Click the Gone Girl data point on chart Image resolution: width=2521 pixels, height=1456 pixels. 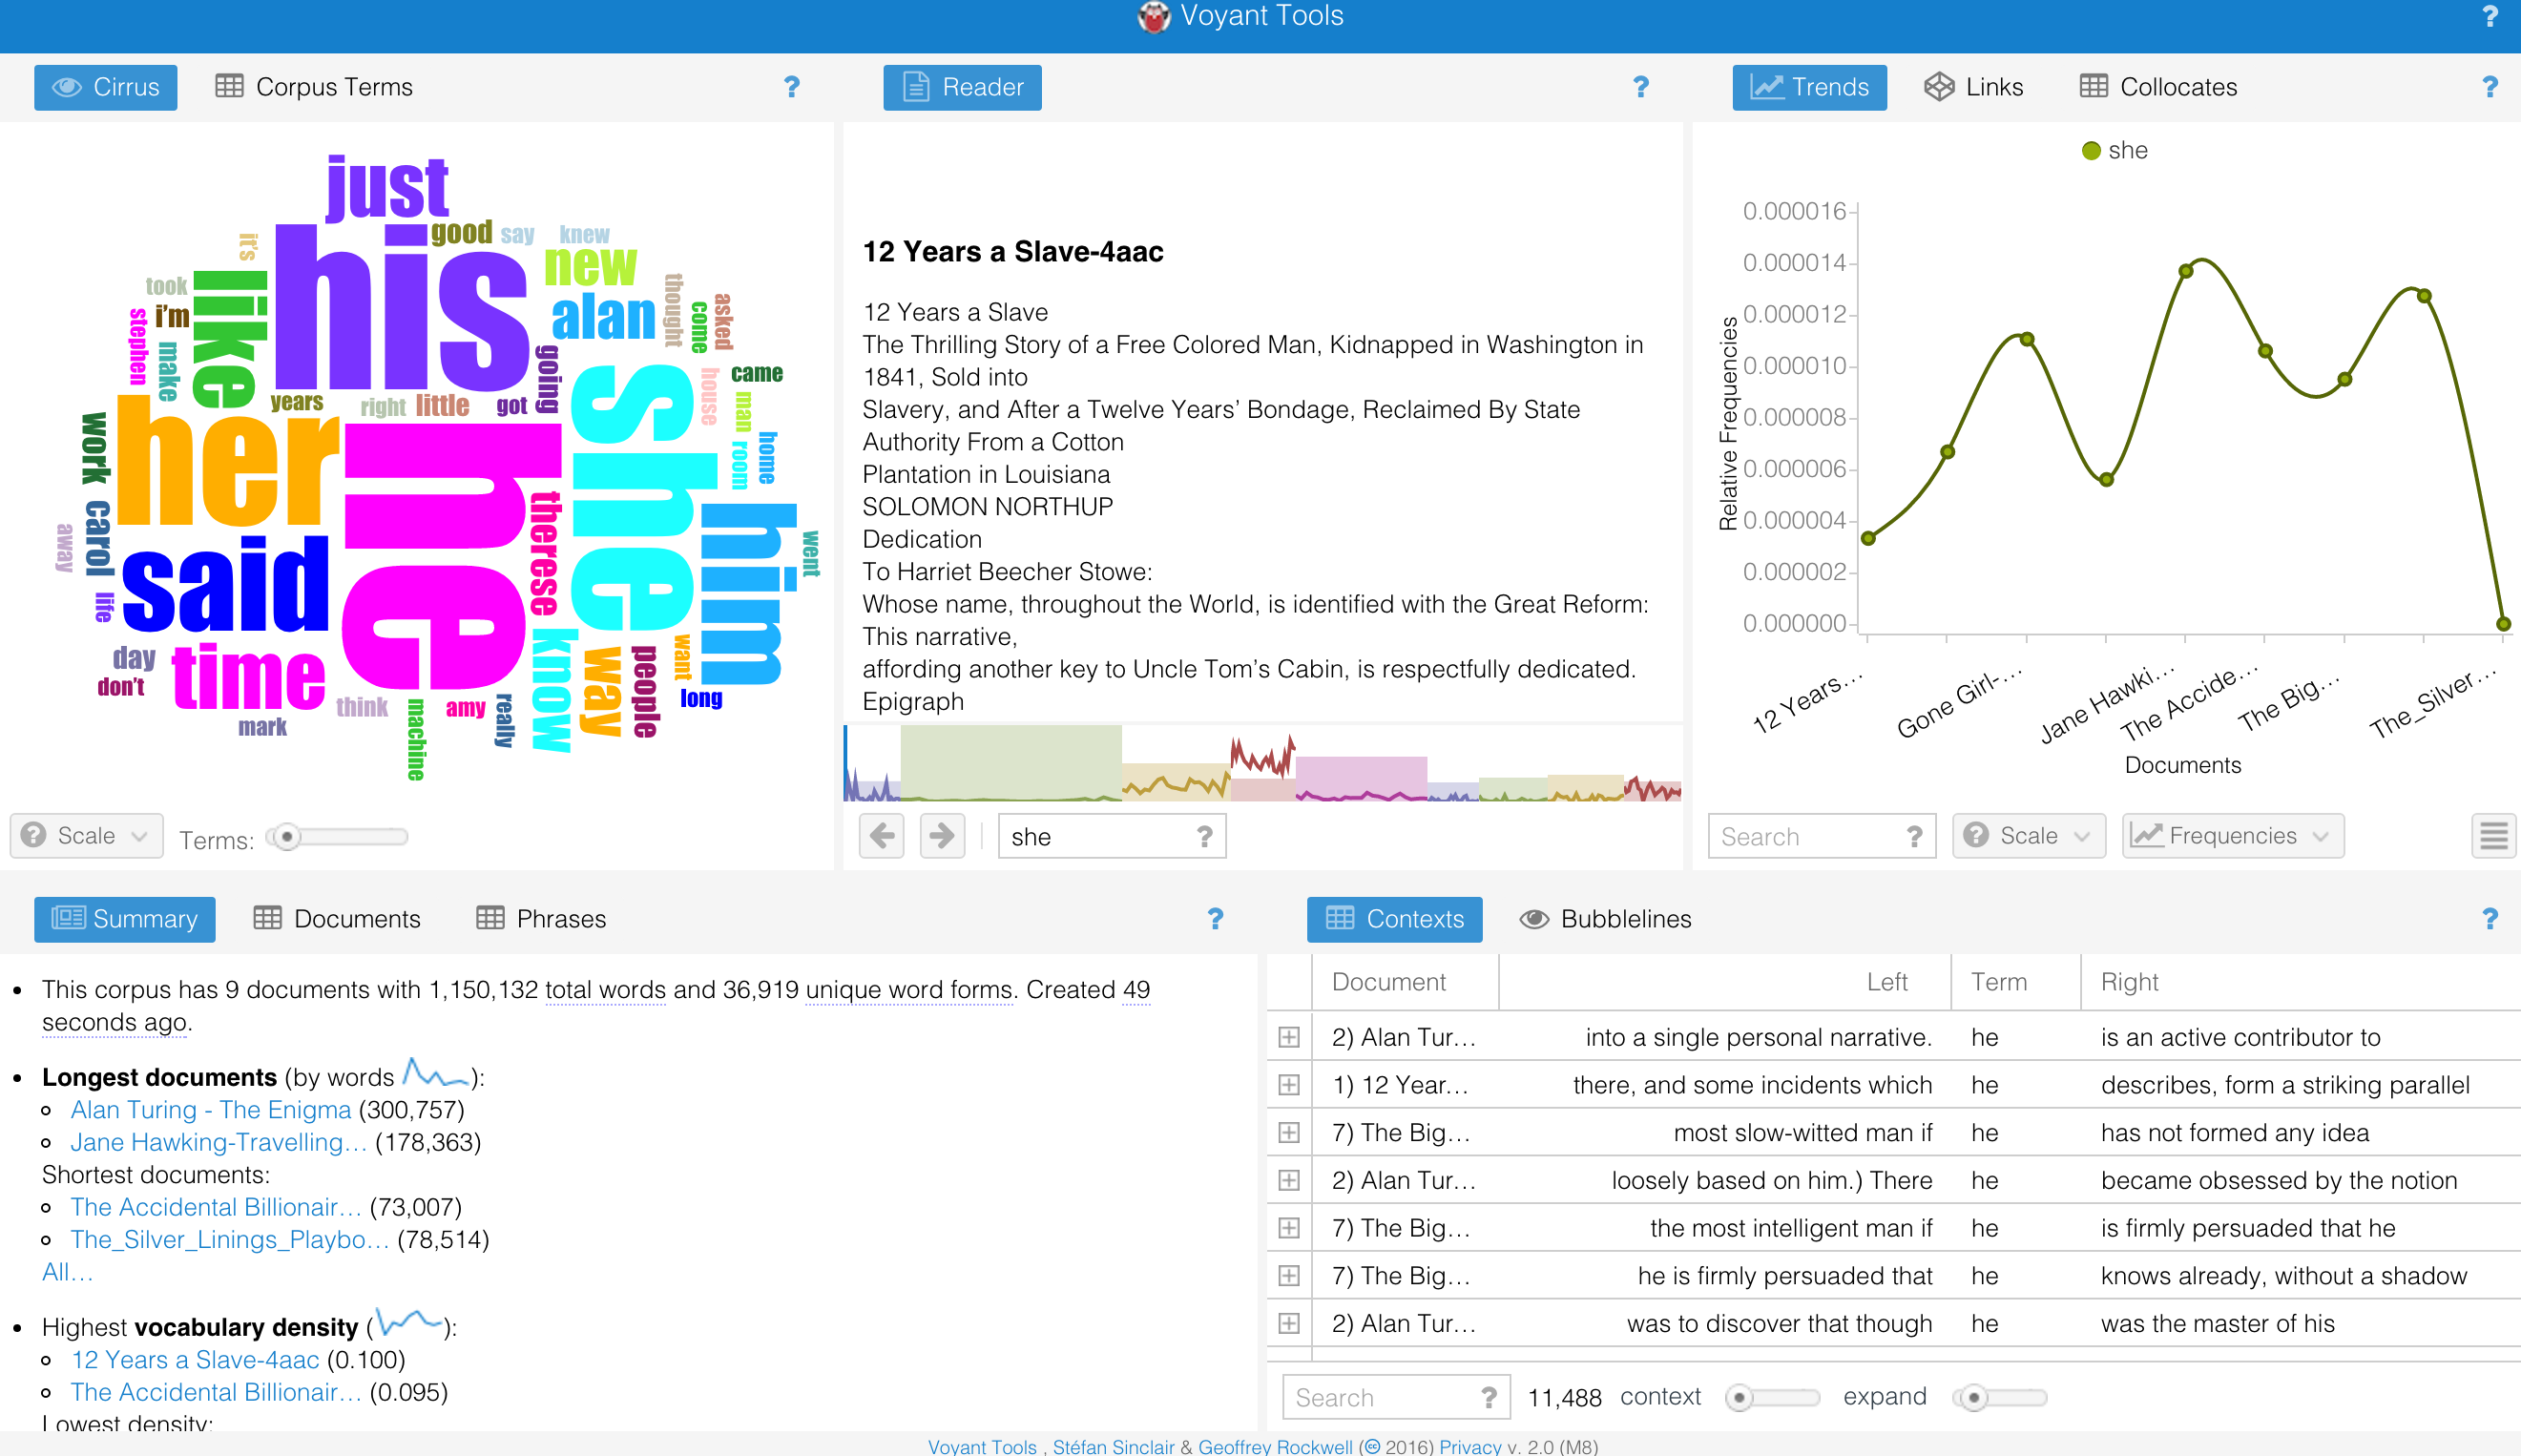(2027, 339)
